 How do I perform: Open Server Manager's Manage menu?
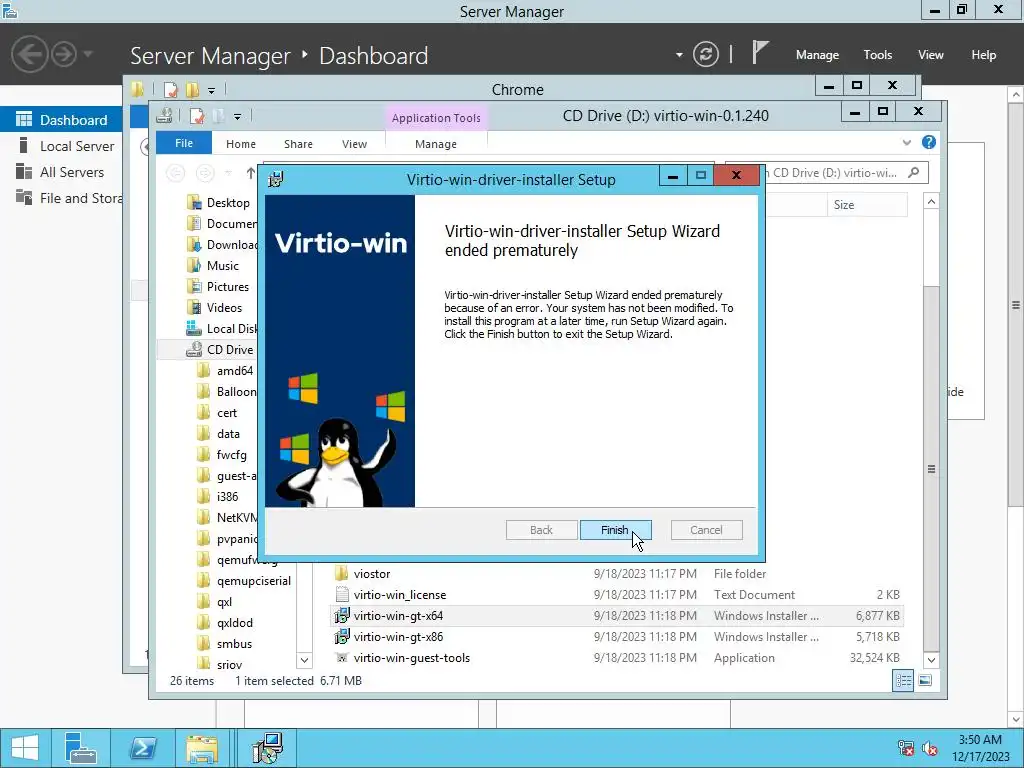click(x=817, y=55)
